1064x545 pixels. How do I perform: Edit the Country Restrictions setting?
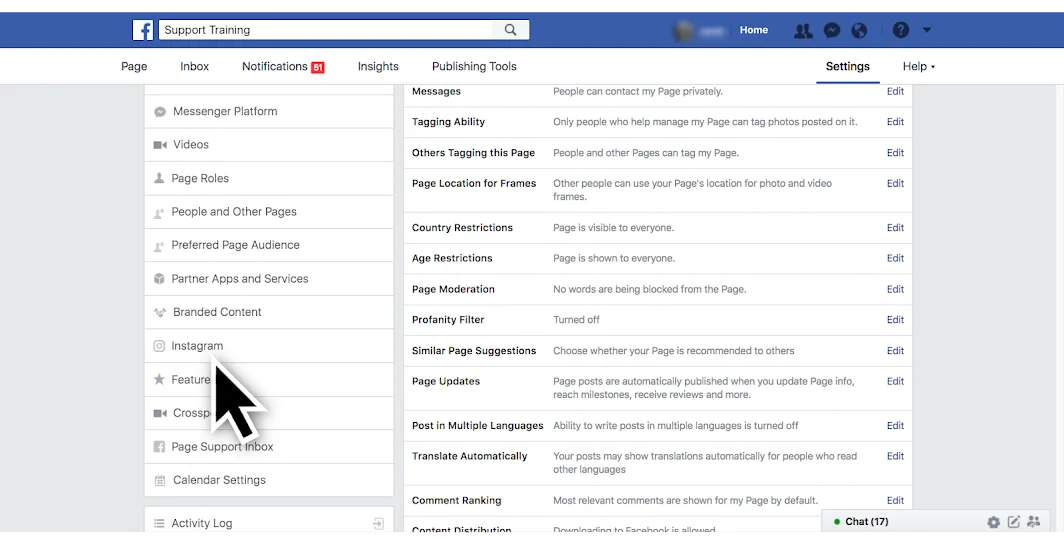[895, 228]
